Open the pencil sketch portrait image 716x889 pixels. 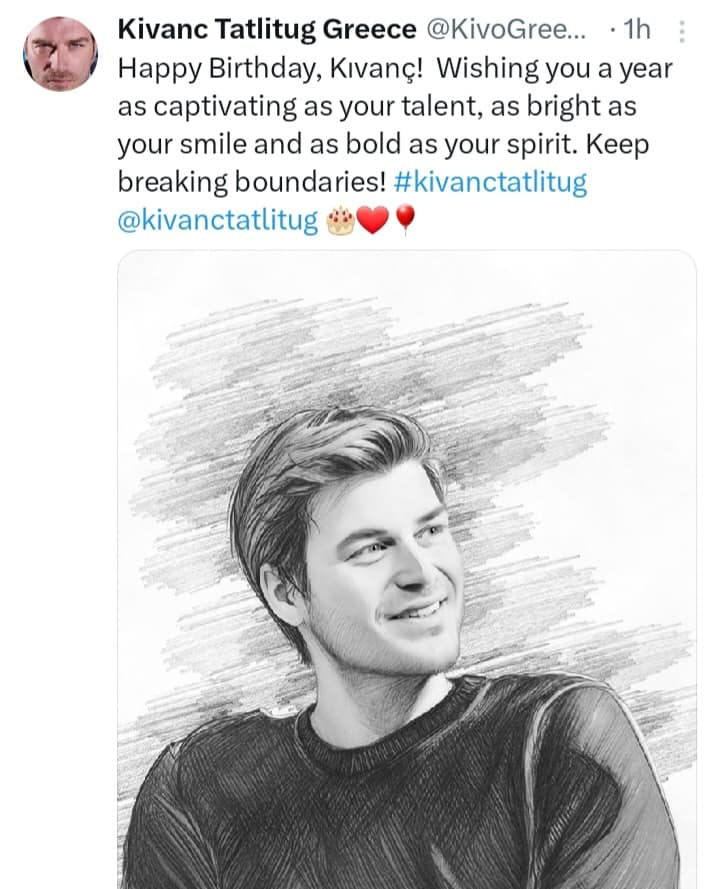[x=406, y=569]
